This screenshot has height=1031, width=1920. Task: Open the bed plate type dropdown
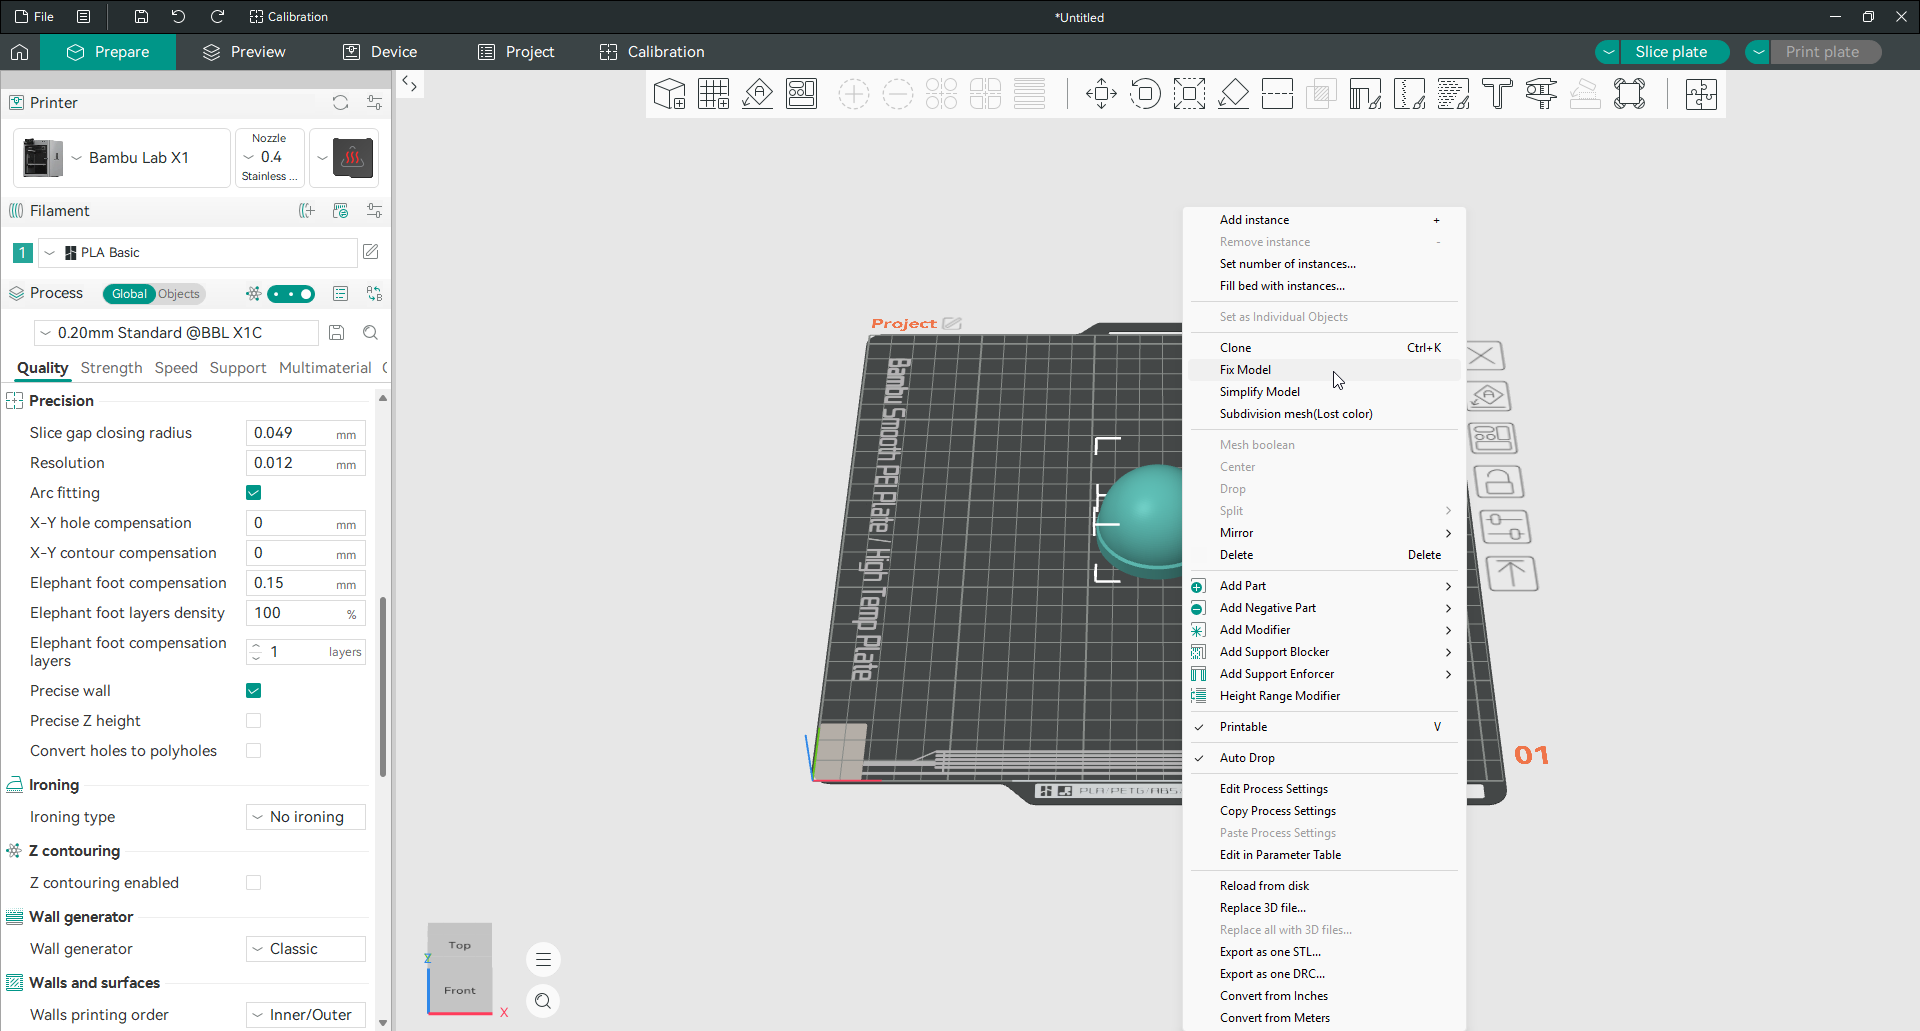pyautogui.click(x=344, y=158)
